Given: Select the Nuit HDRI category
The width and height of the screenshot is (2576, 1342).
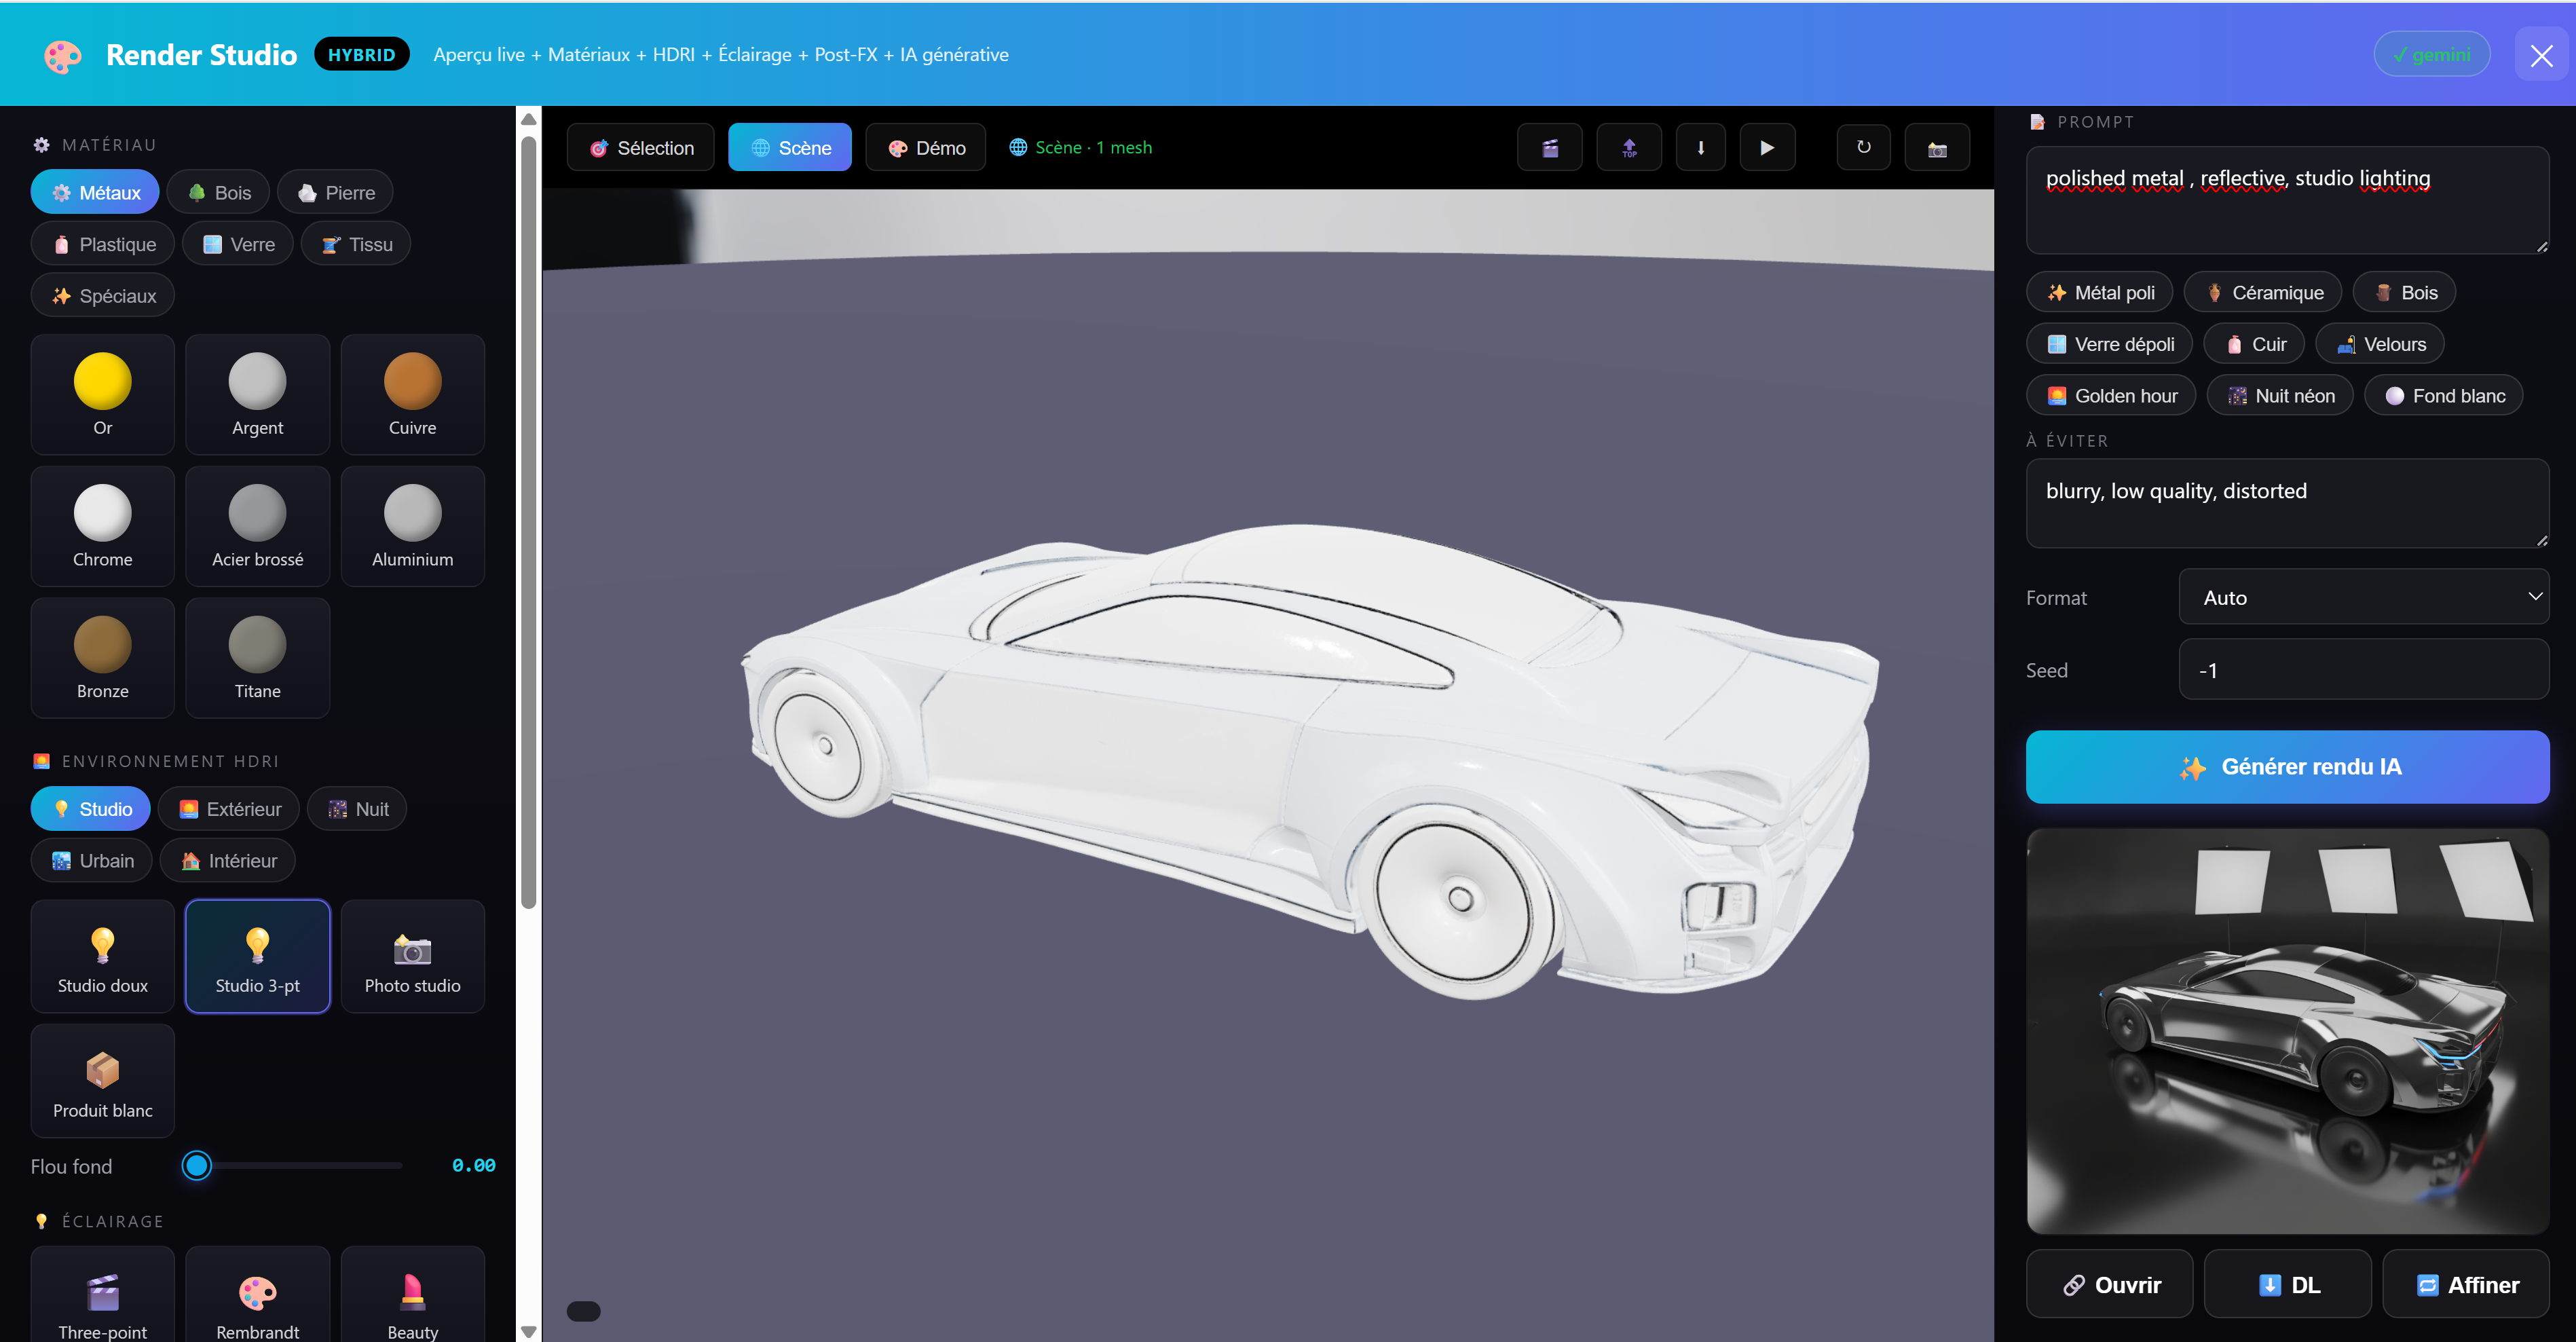Looking at the screenshot, I should [x=357, y=809].
